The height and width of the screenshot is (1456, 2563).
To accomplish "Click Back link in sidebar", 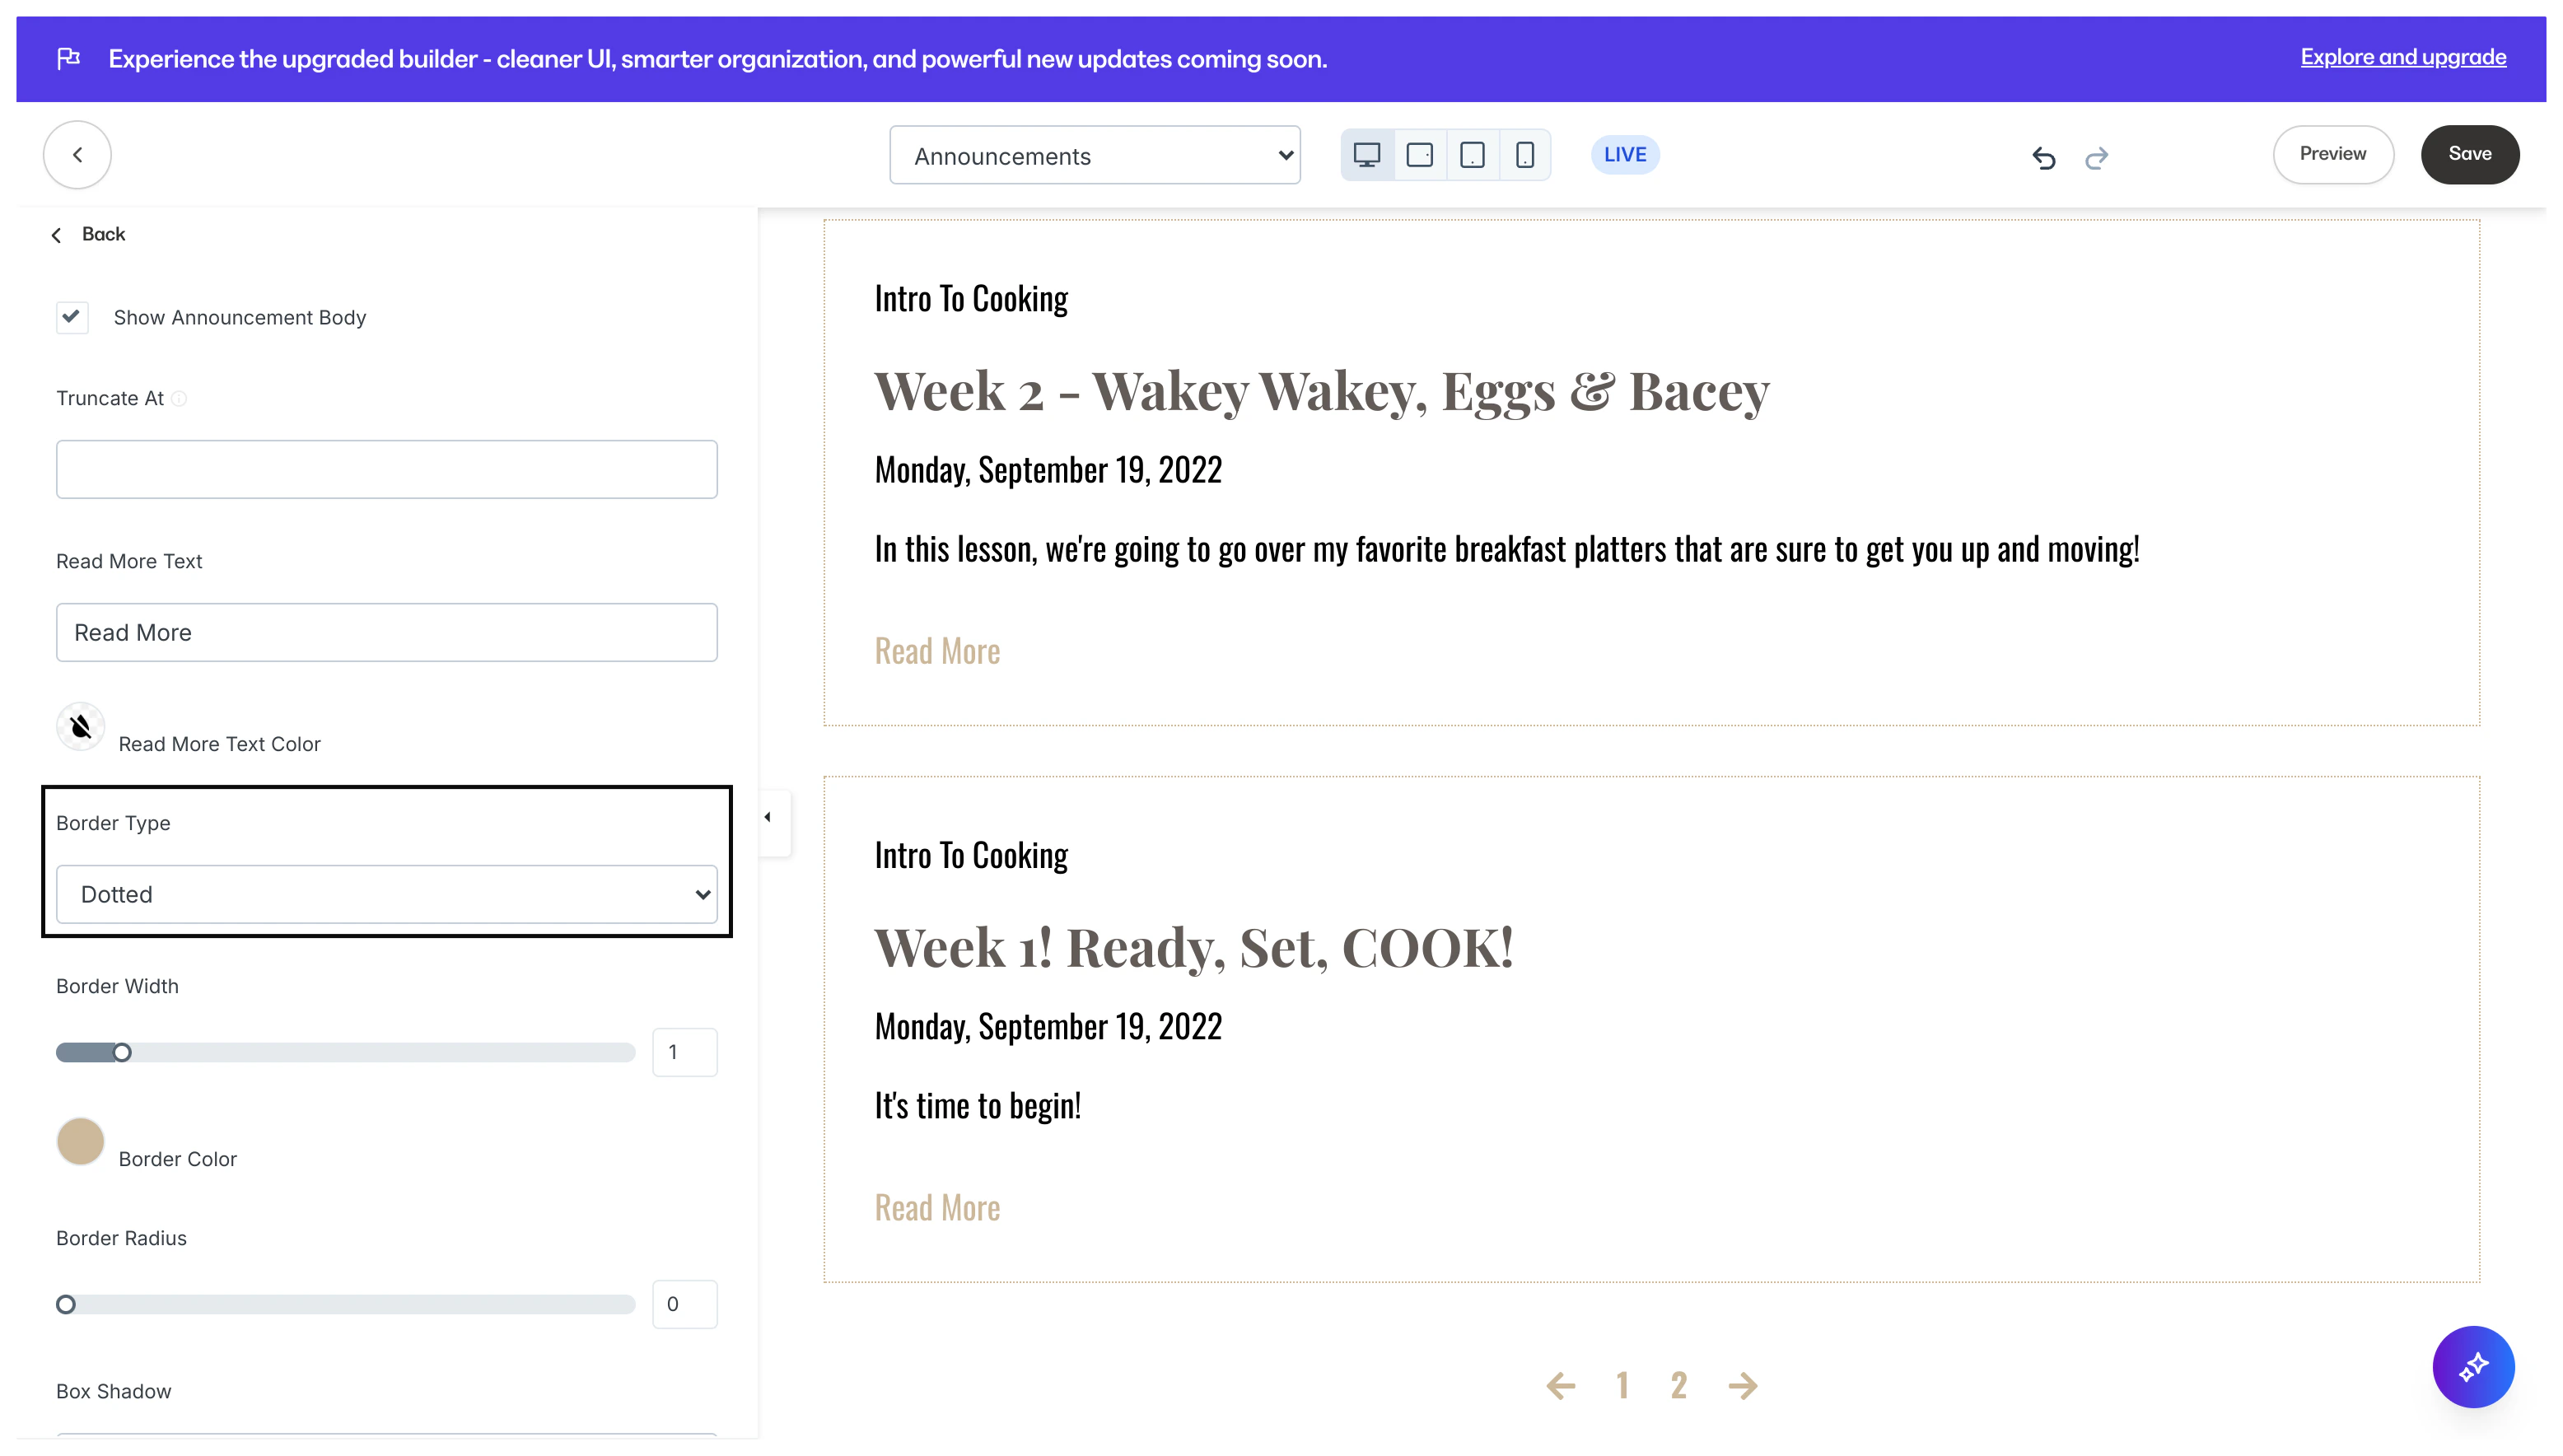I will click(88, 234).
